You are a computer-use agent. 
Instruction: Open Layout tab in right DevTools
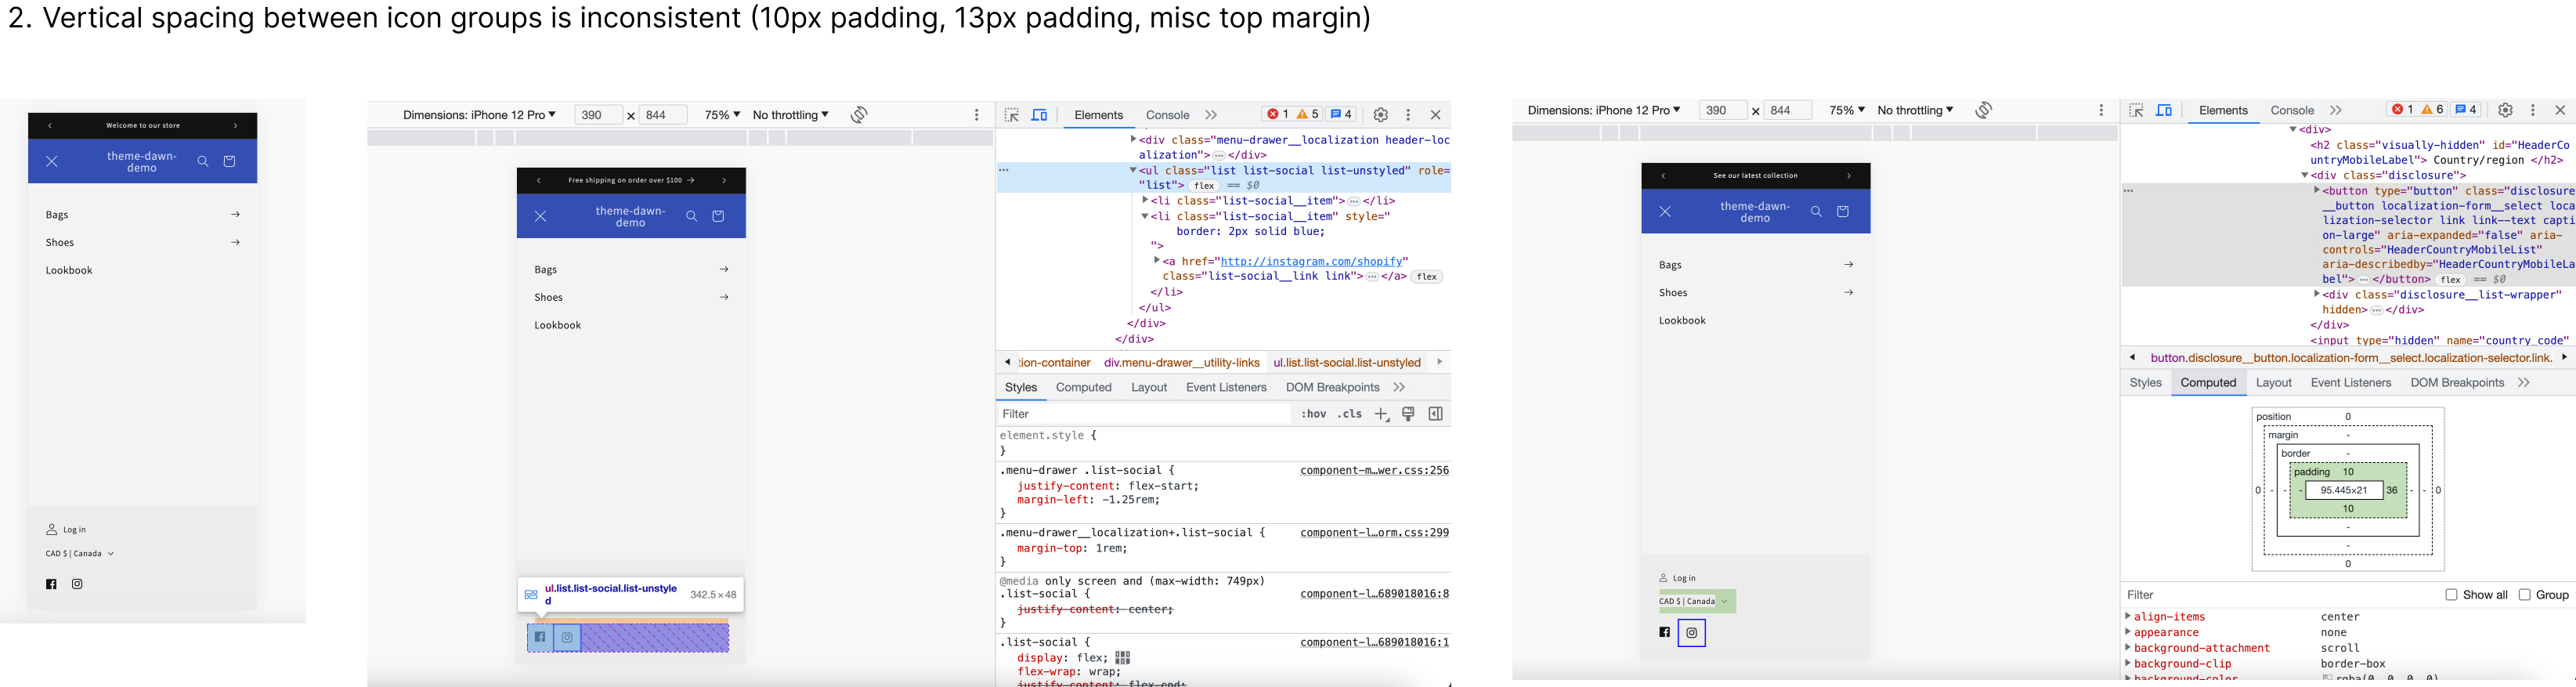coord(2274,383)
